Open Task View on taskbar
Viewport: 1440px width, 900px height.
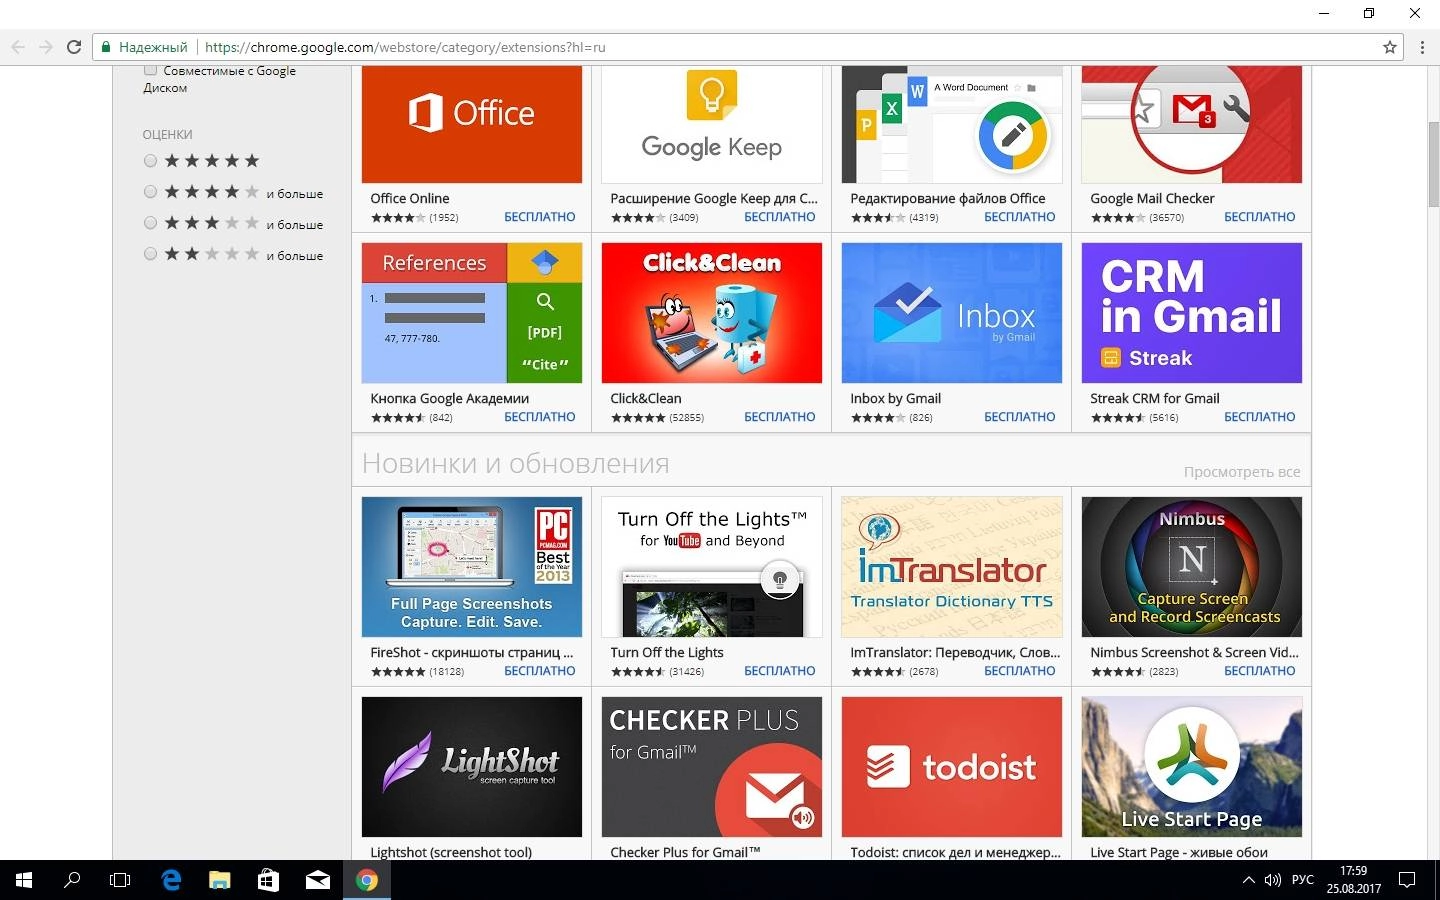(x=120, y=880)
